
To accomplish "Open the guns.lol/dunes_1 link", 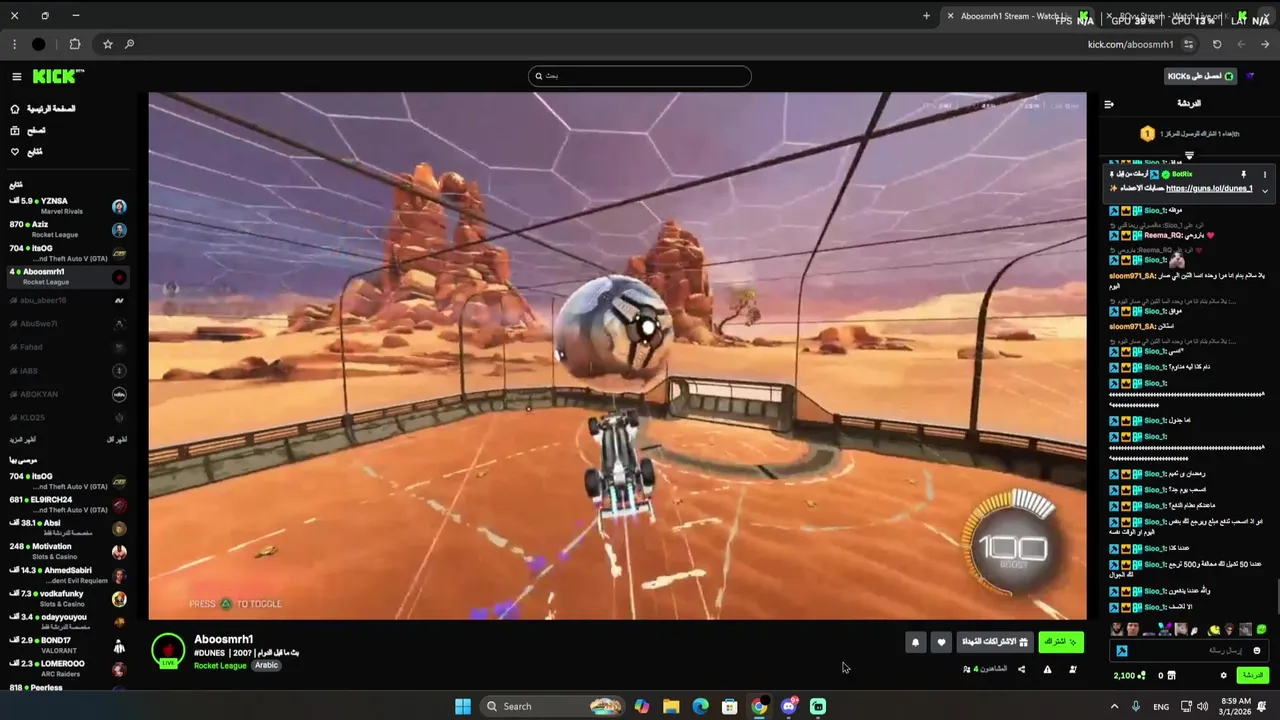I will (1209, 188).
